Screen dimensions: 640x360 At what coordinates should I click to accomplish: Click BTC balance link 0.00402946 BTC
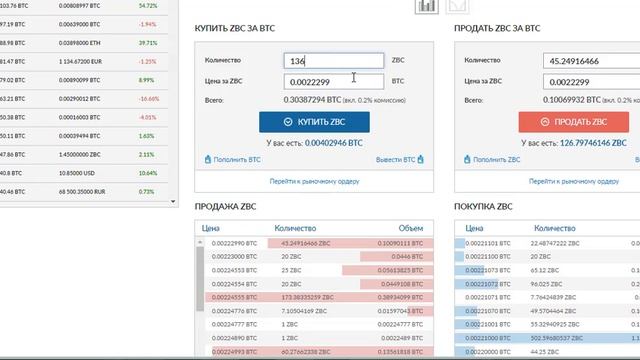[333, 143]
